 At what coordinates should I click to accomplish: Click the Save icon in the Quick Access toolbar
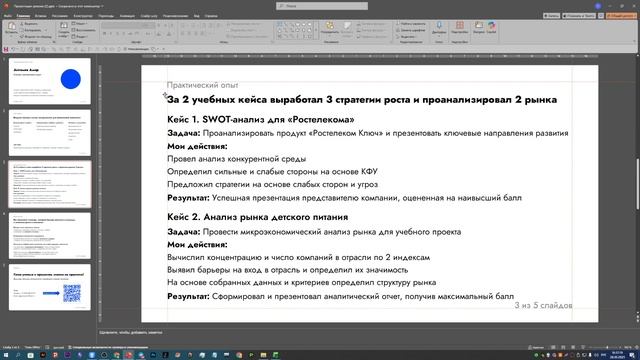(x=6, y=49)
